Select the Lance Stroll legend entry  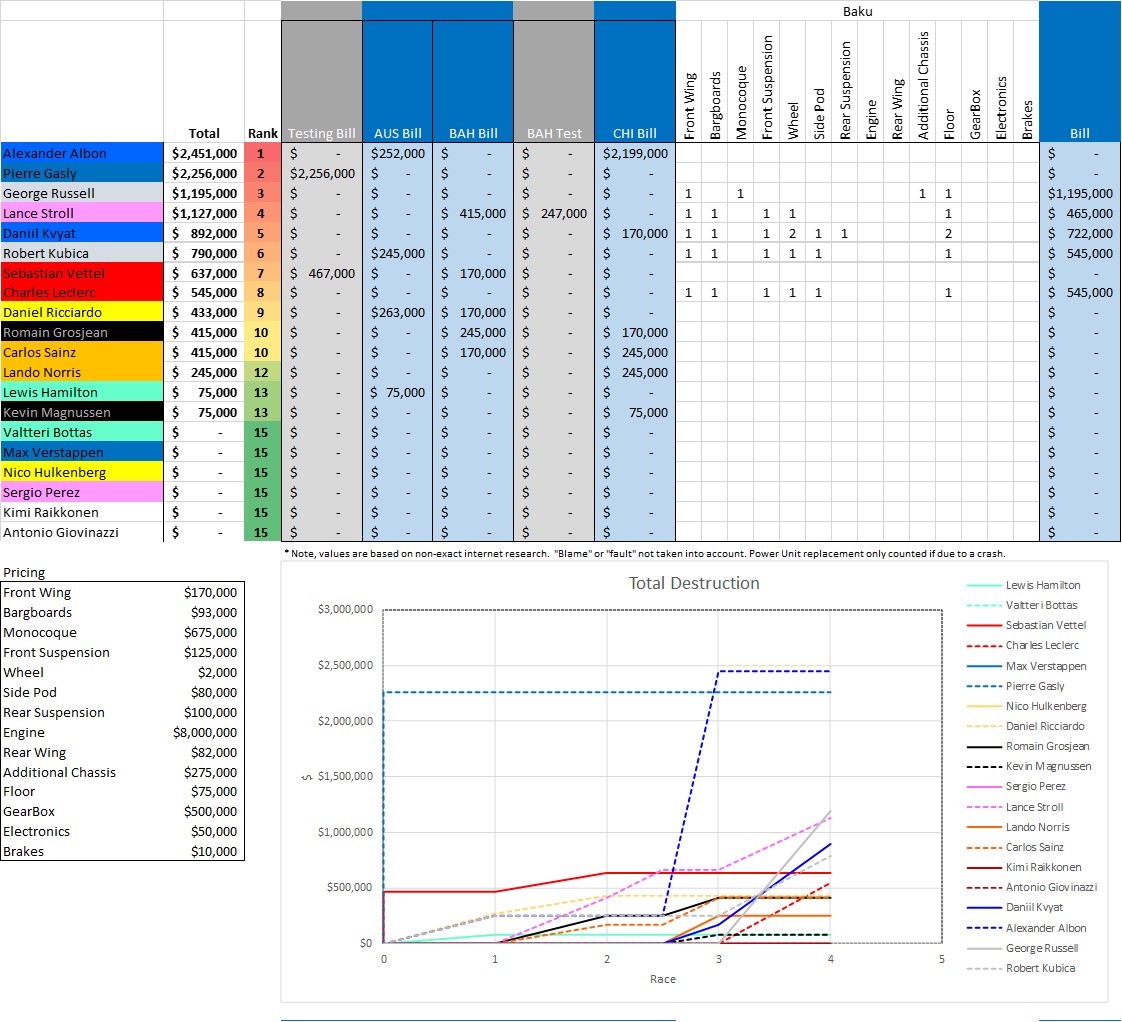click(1015, 807)
